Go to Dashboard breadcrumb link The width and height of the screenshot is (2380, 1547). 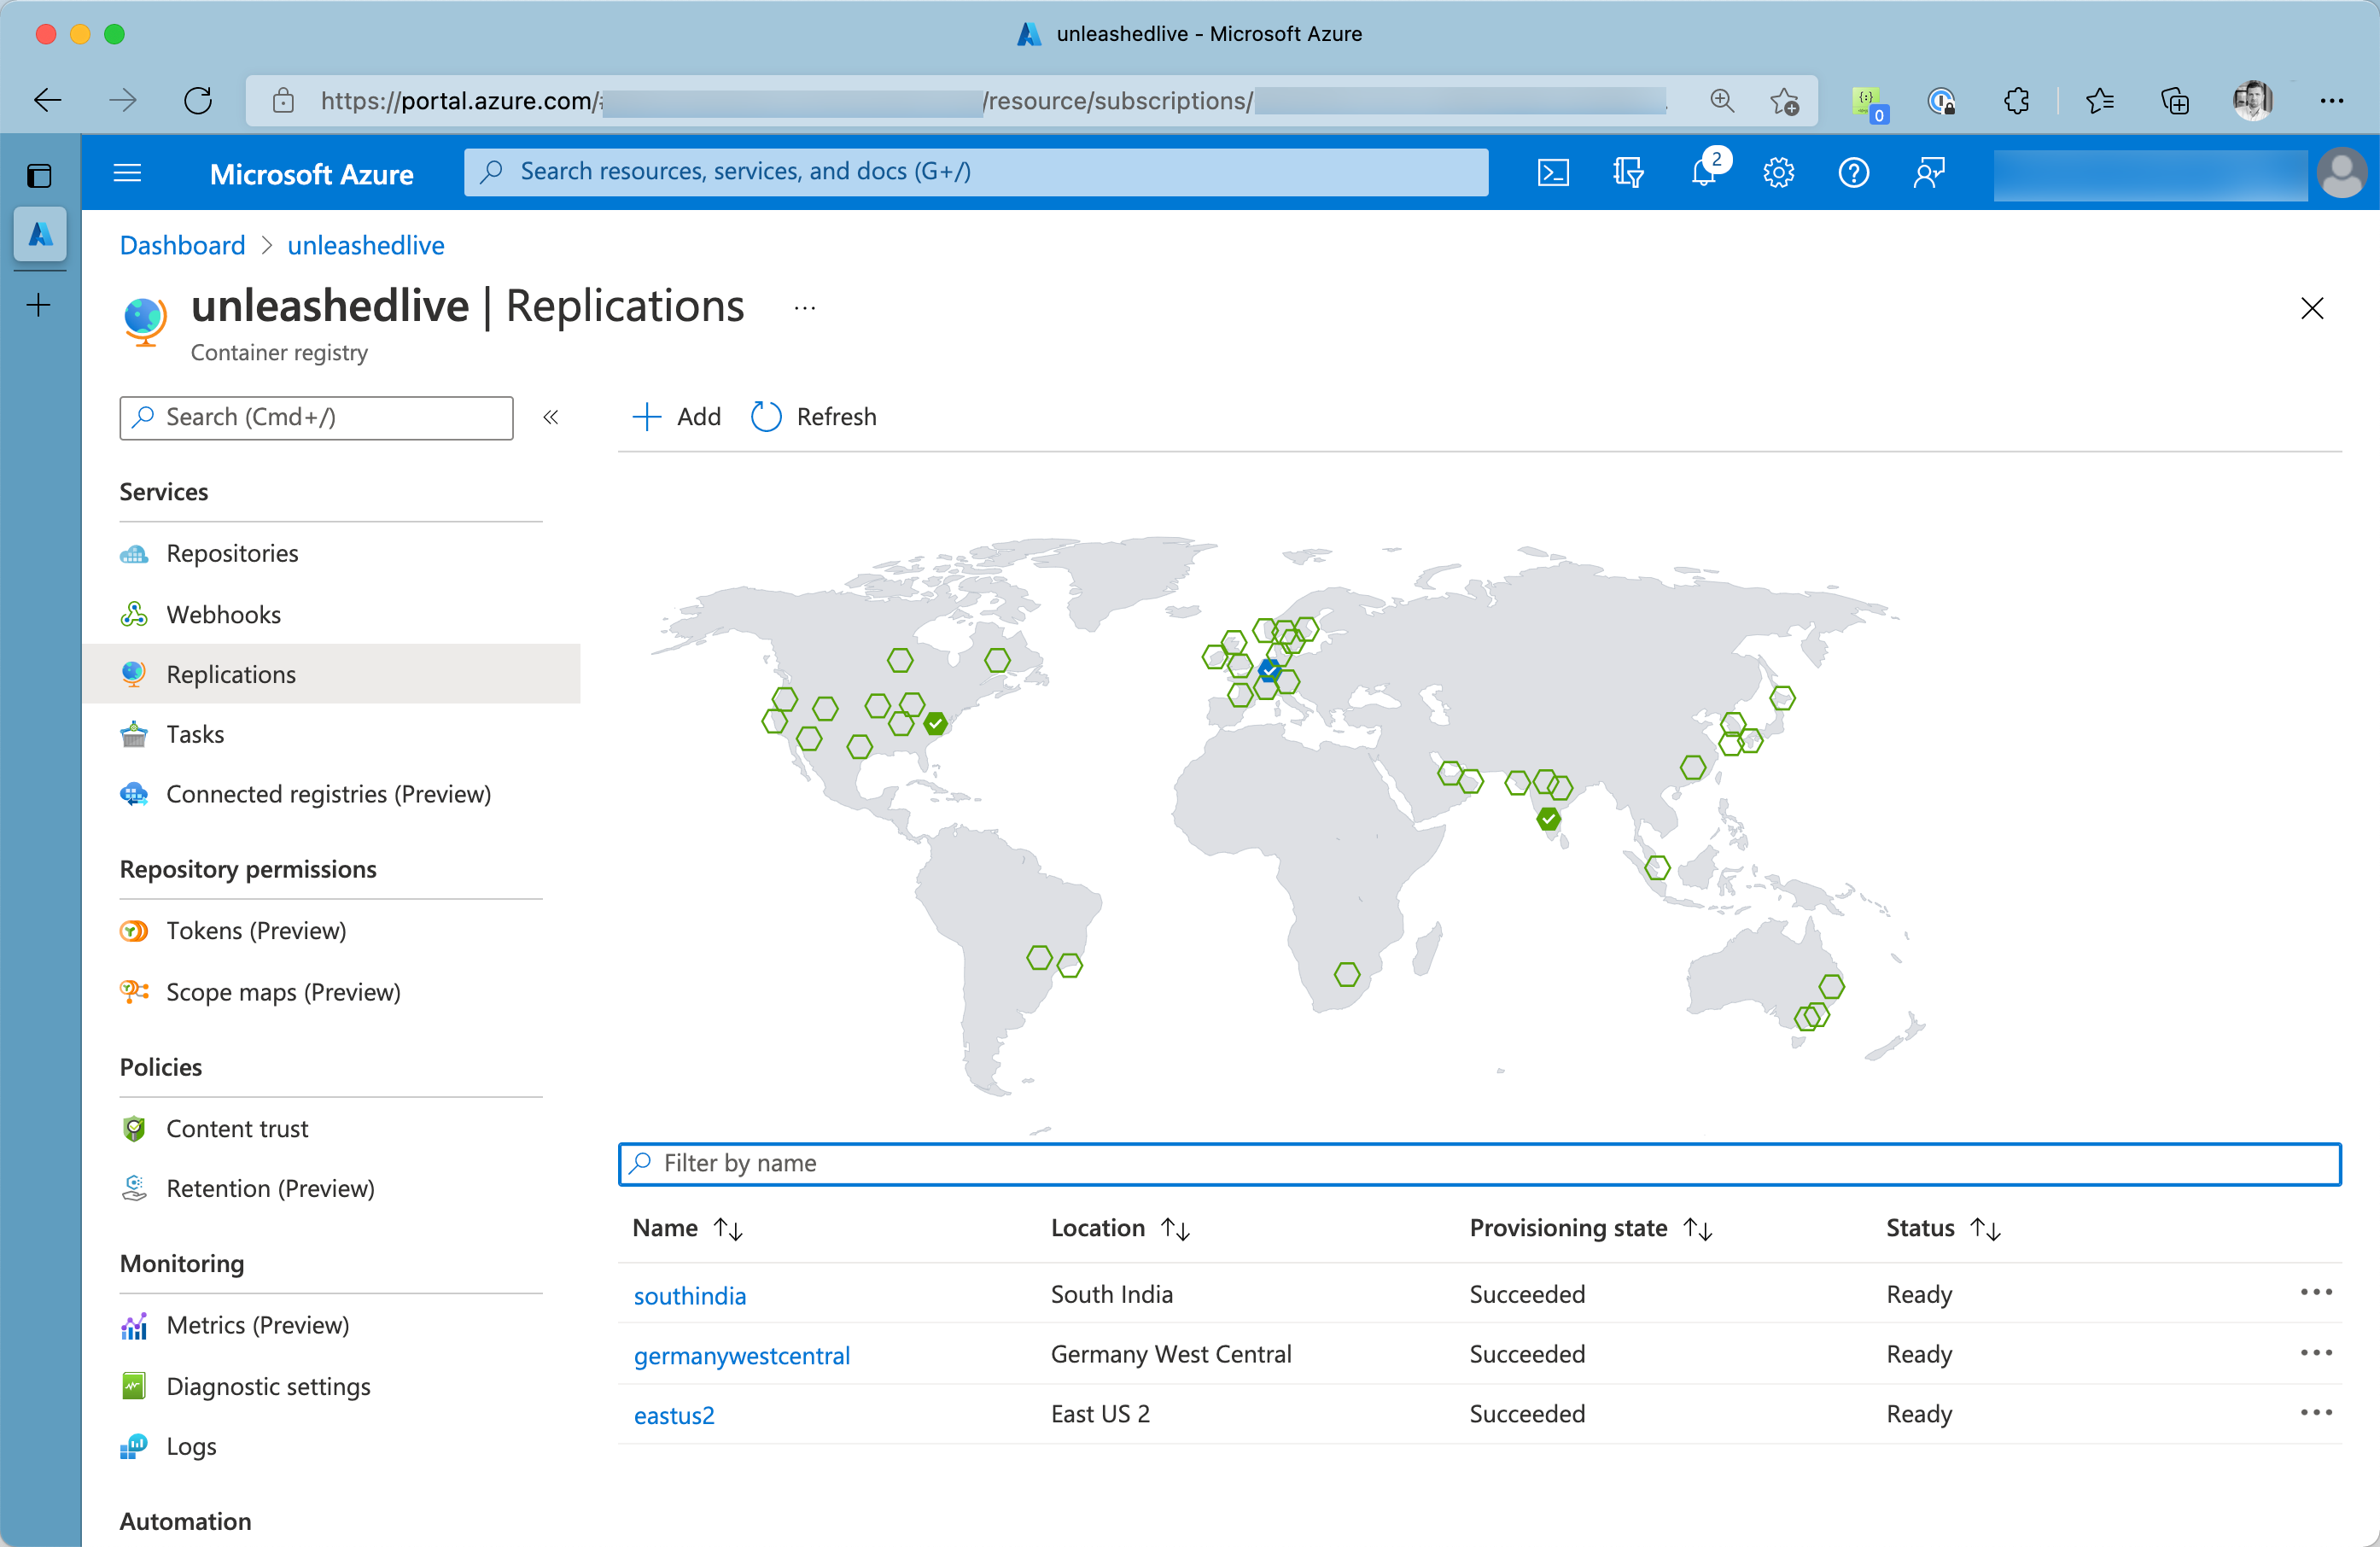pos(182,245)
